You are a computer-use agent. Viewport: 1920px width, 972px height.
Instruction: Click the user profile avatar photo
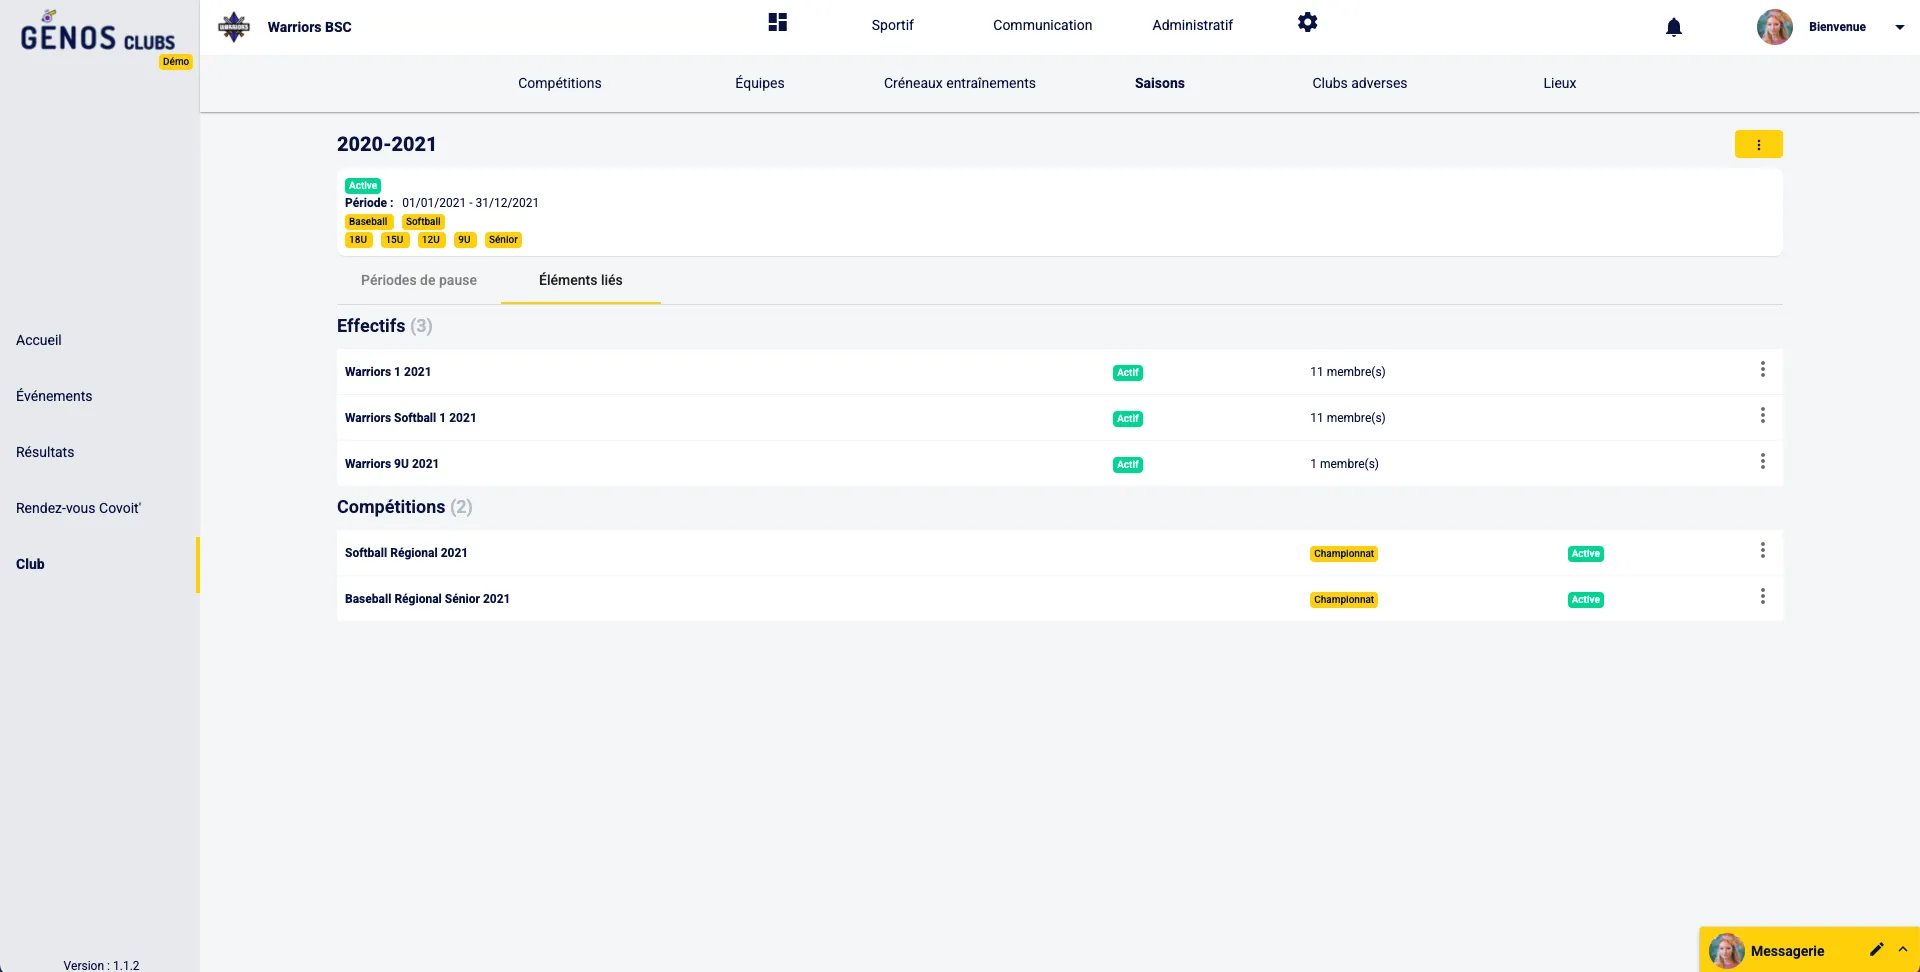click(x=1774, y=27)
